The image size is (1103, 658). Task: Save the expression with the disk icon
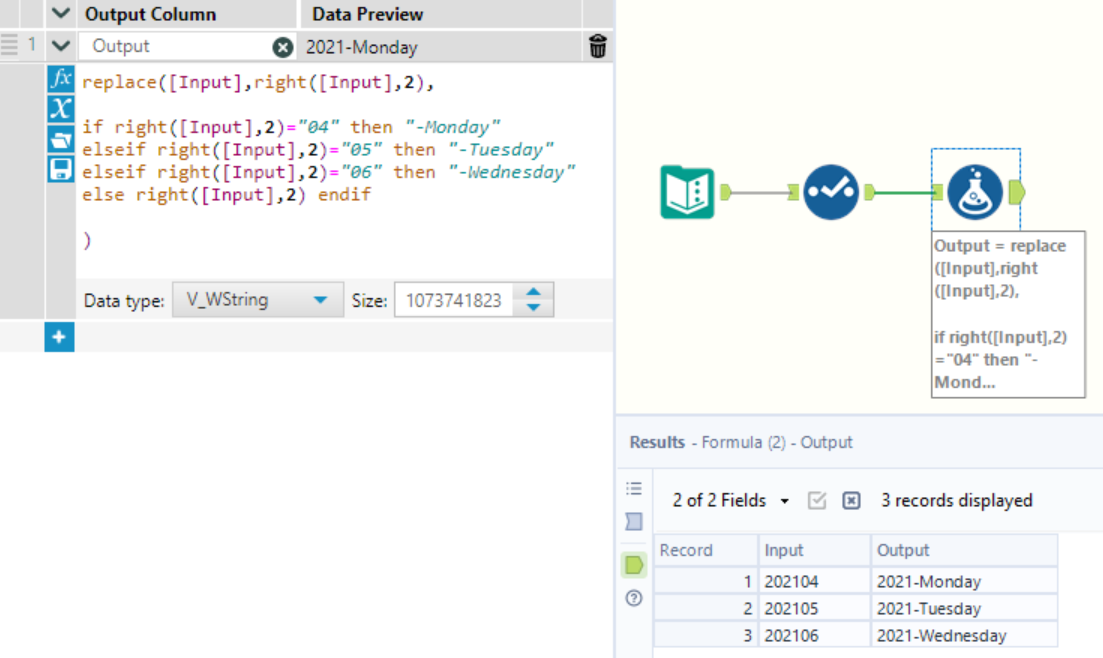61,168
